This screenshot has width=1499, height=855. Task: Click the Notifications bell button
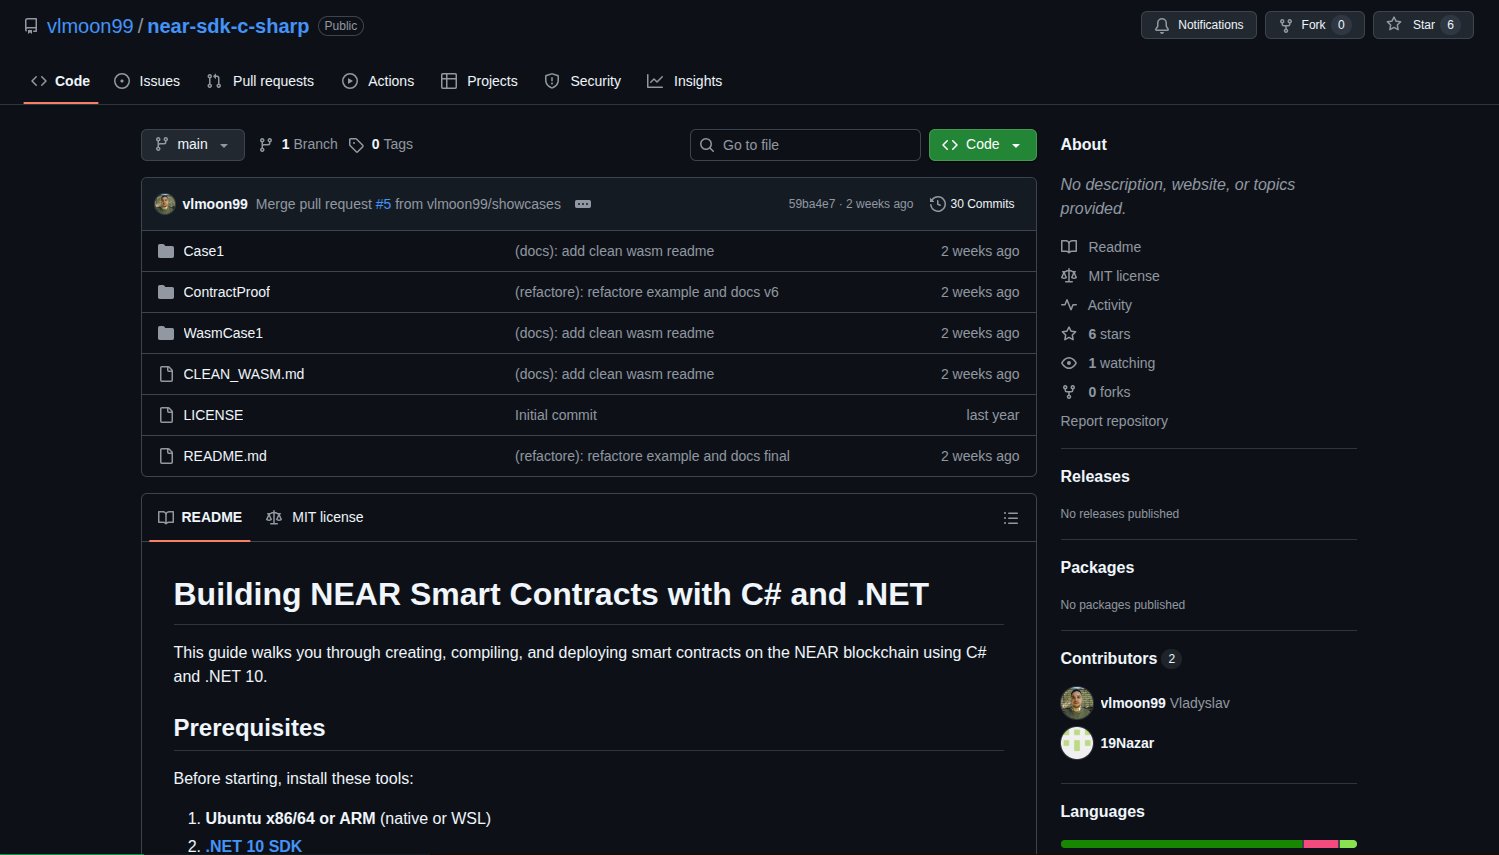click(1198, 25)
